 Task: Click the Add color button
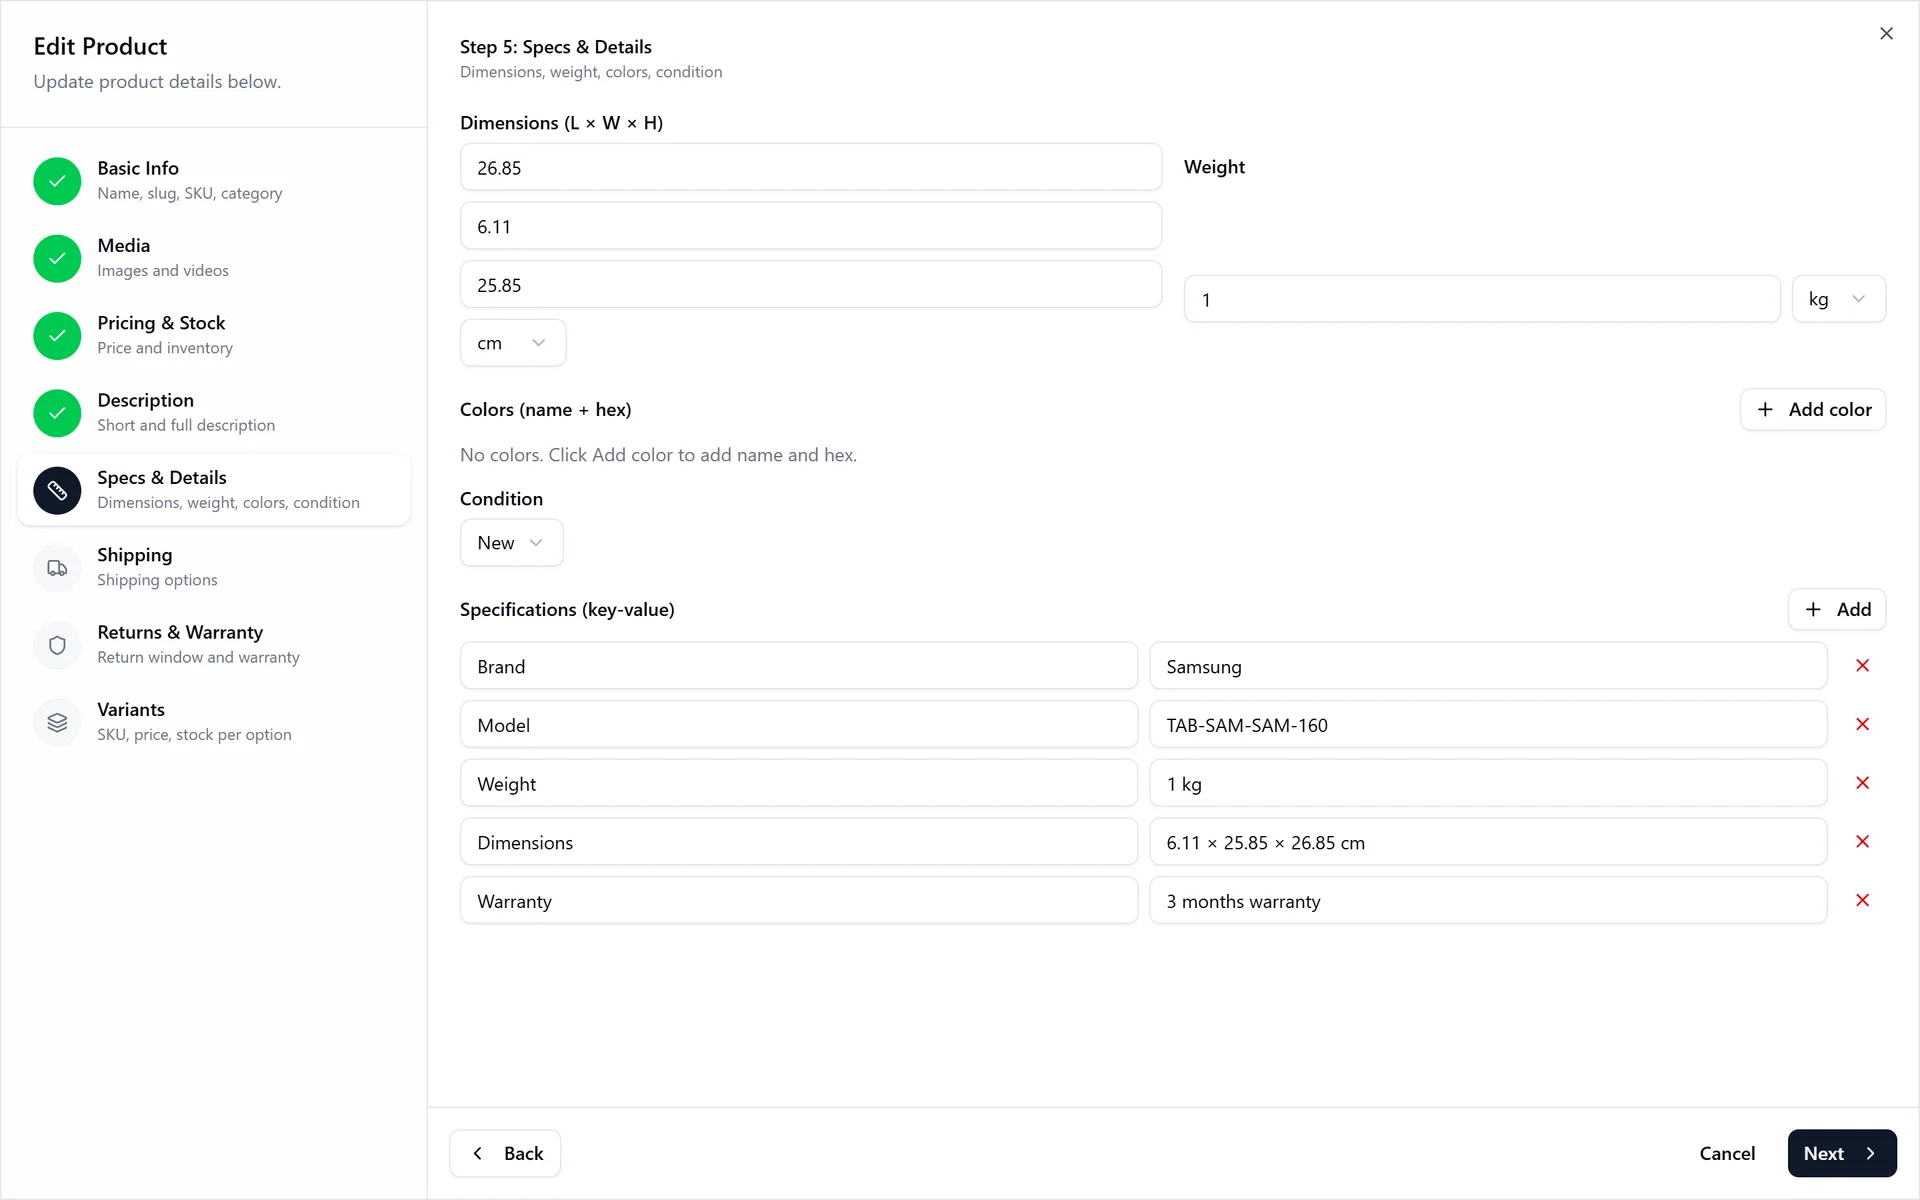[x=1813, y=410]
